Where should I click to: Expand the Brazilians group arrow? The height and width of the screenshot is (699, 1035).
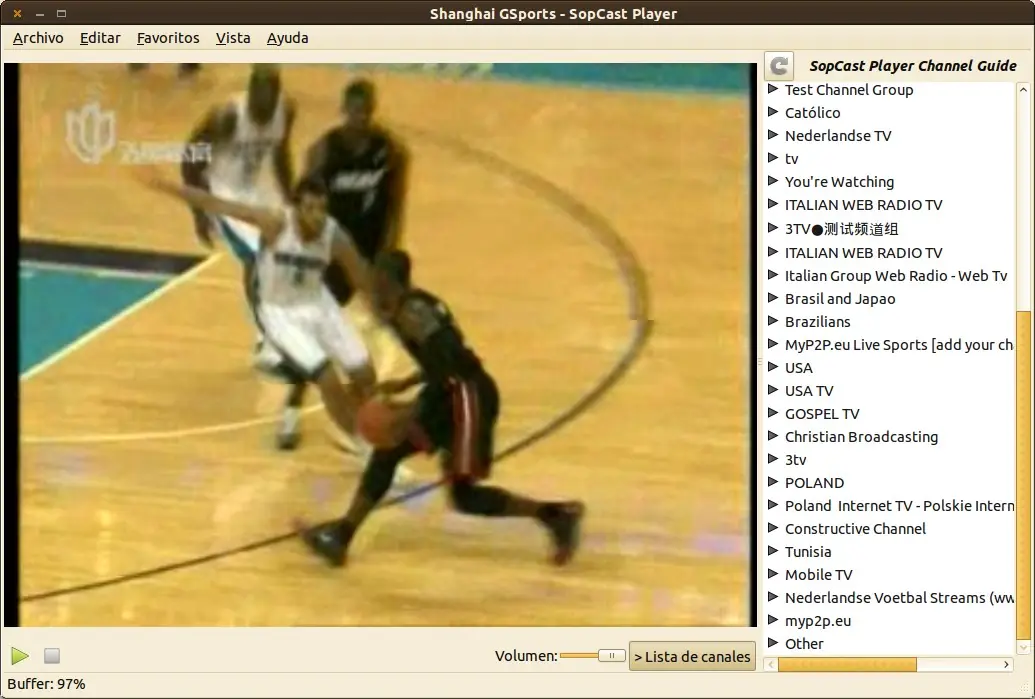pyautogui.click(x=773, y=321)
